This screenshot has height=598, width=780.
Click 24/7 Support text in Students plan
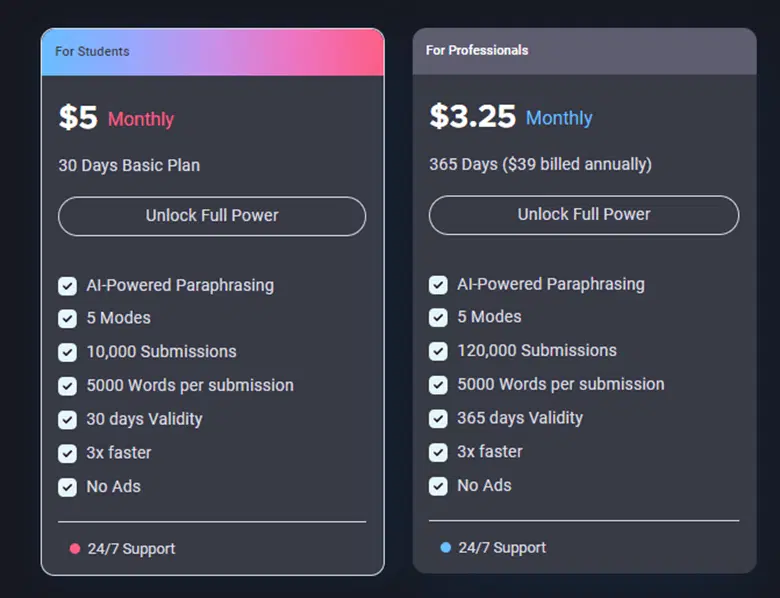pyautogui.click(x=131, y=549)
